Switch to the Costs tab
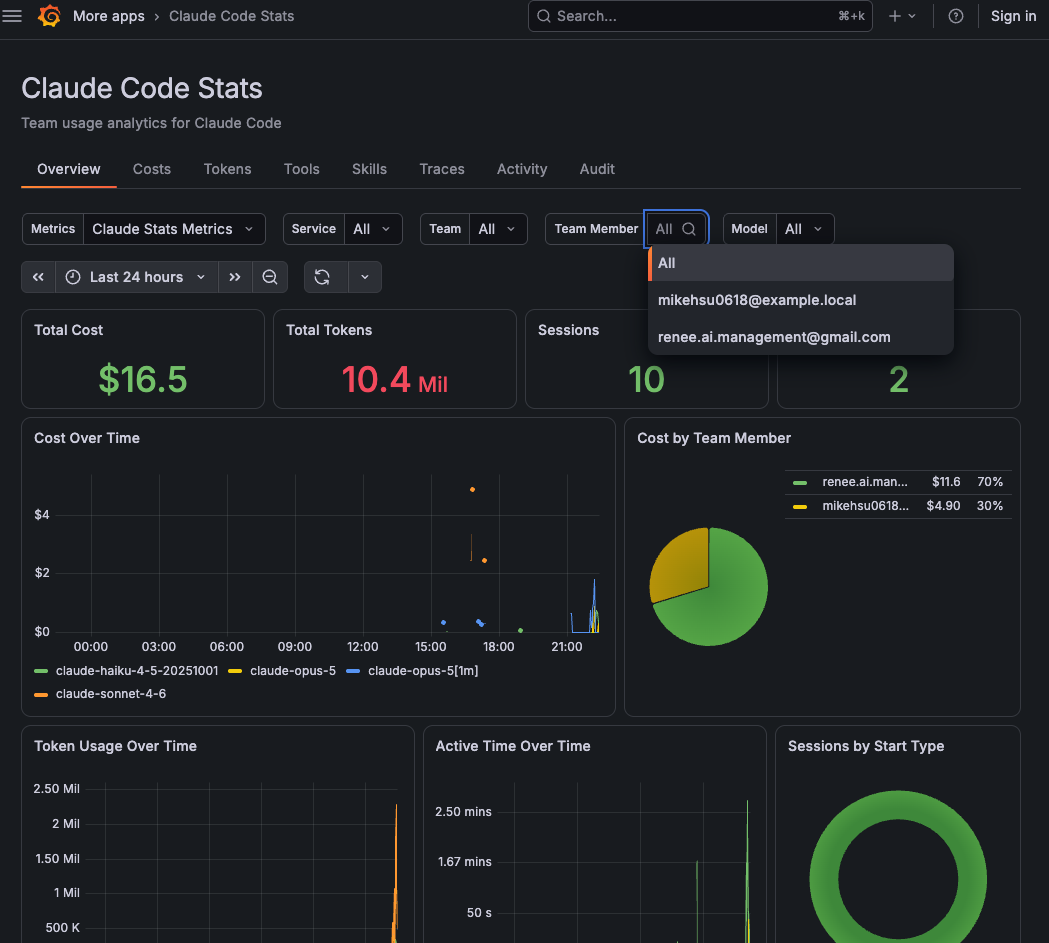This screenshot has width=1049, height=943. point(152,169)
